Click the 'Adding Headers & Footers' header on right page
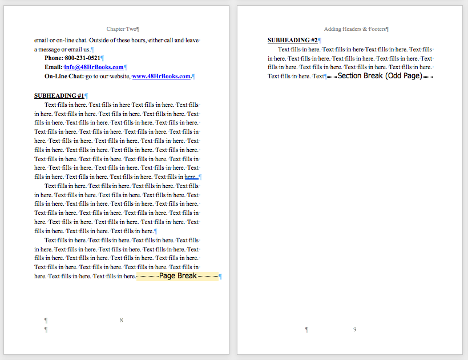 pyautogui.click(x=356, y=29)
